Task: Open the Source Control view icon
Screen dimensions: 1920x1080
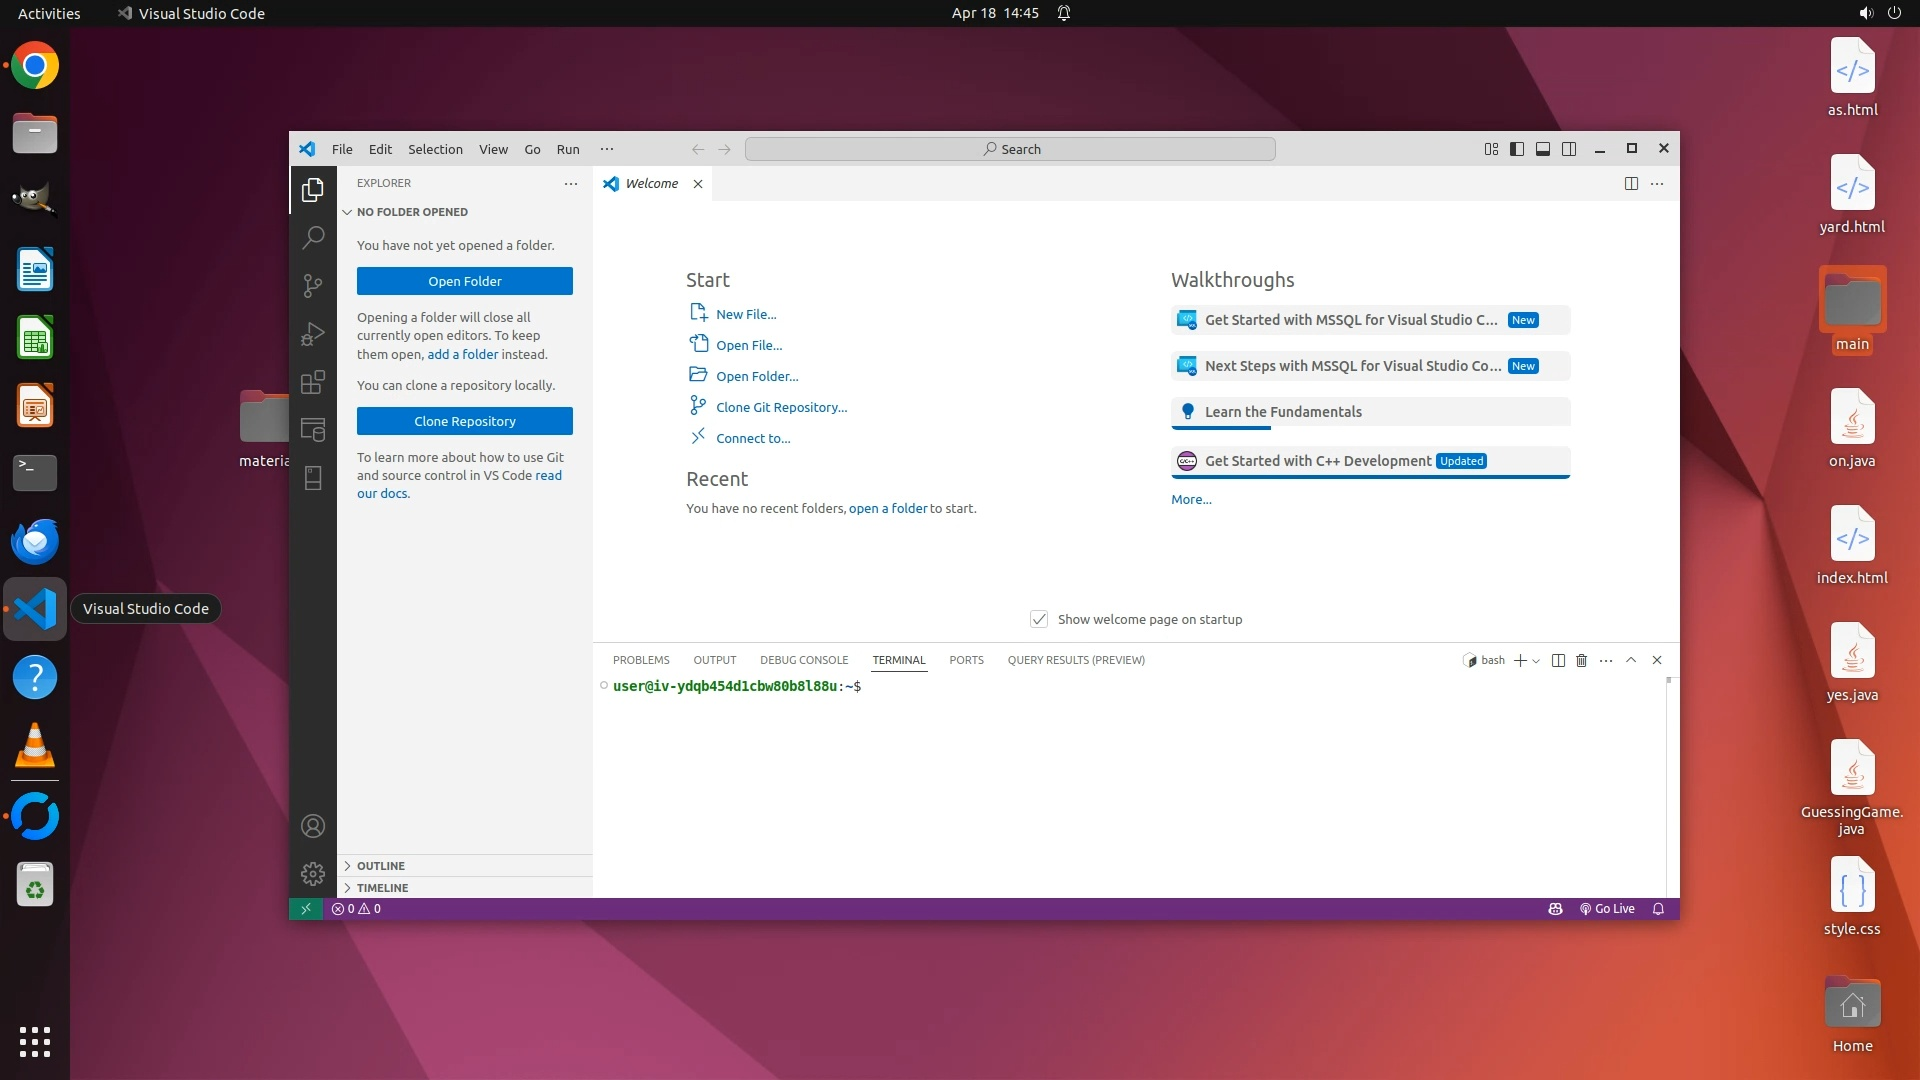Action: coord(313,286)
